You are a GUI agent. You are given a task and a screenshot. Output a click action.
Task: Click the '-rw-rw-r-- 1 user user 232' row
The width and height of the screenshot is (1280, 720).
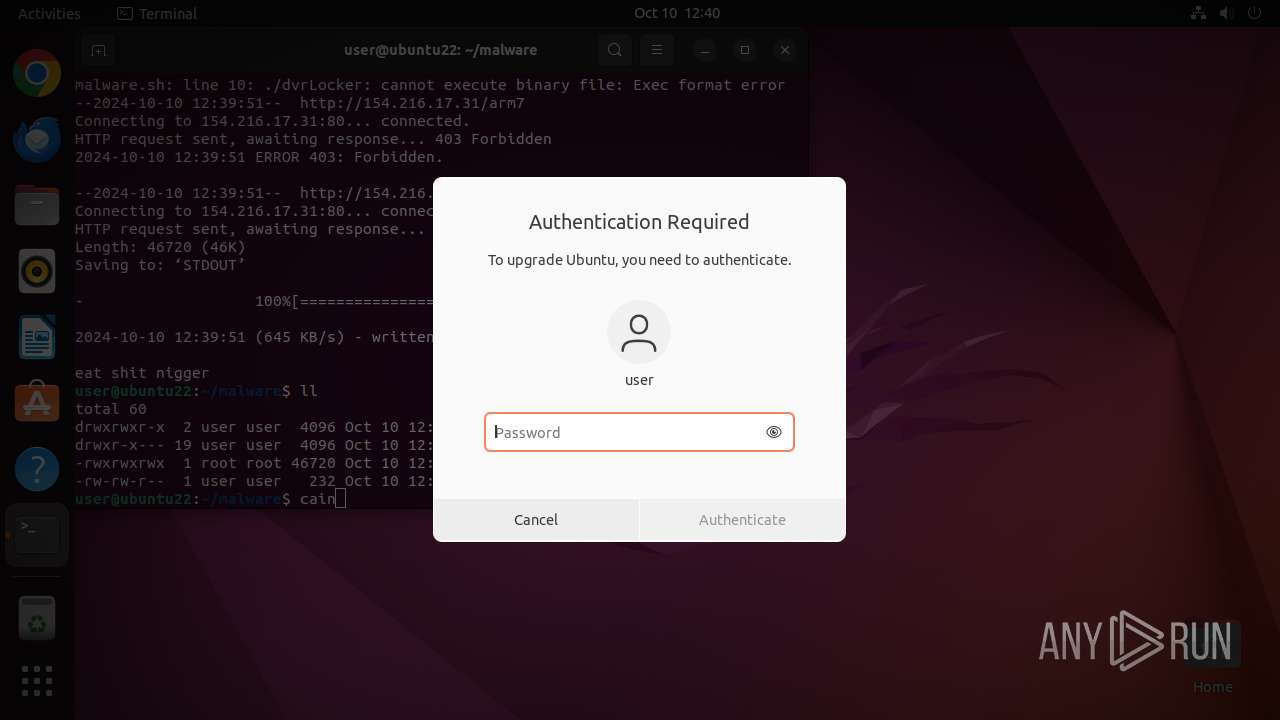254,481
